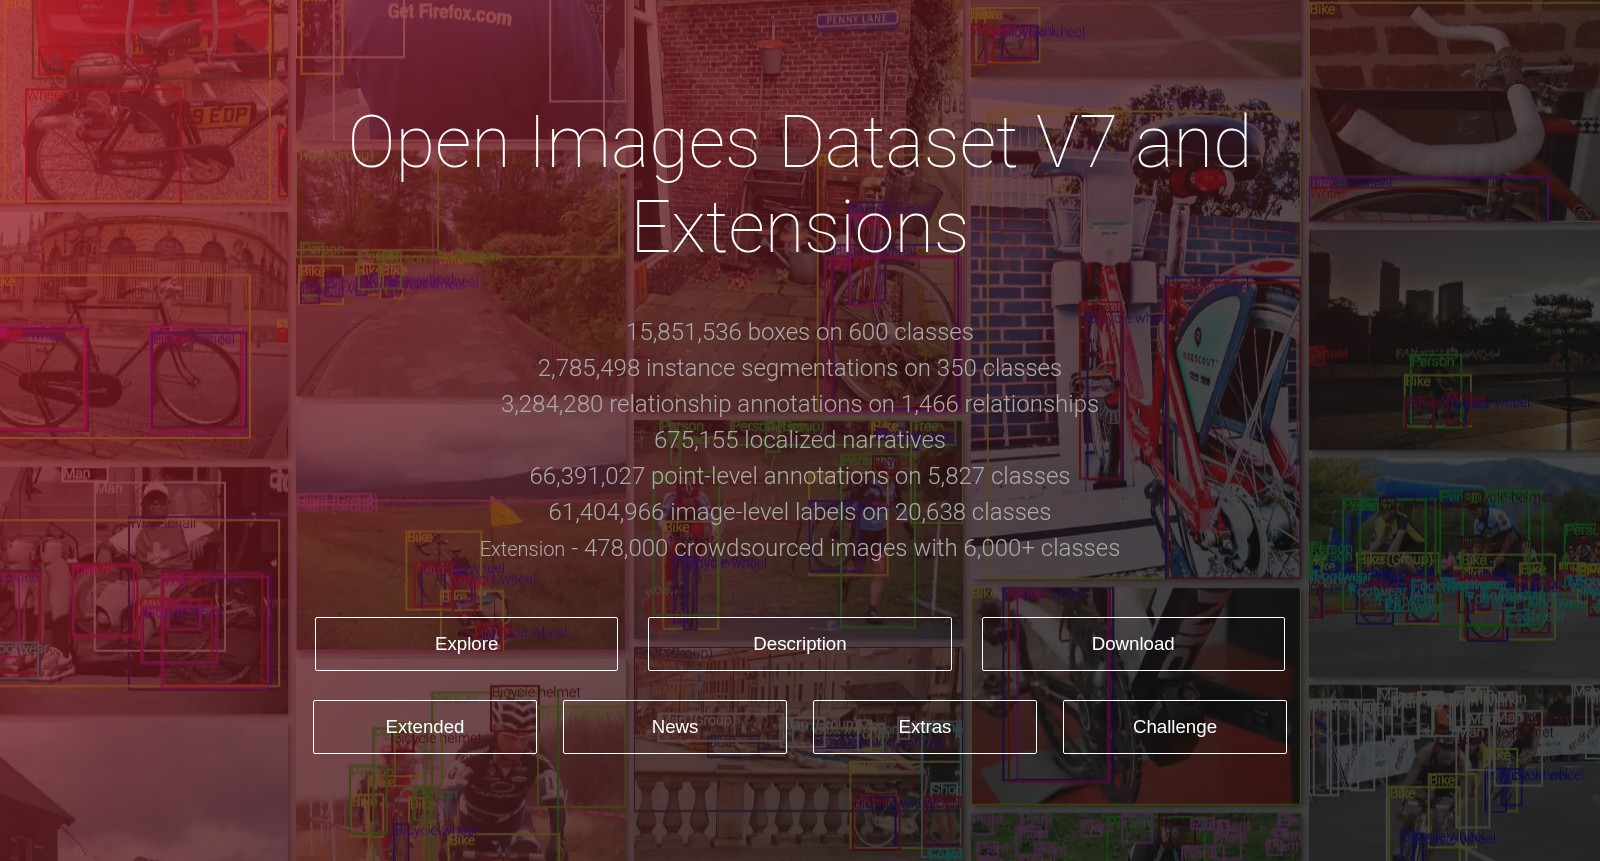Click the 'Extension - 478,000 crowdsourced images' line
1600x861 pixels.
800,548
